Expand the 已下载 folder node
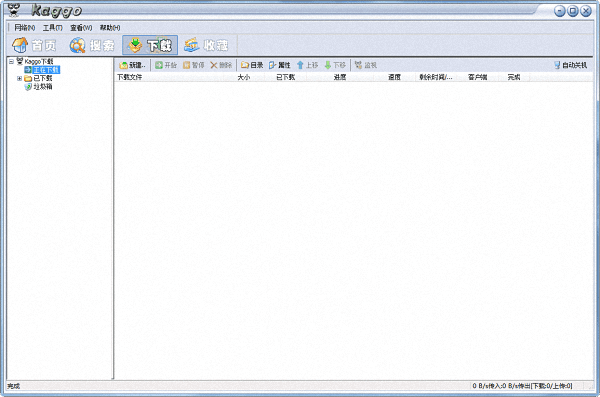600x397 pixels. click(x=20, y=78)
